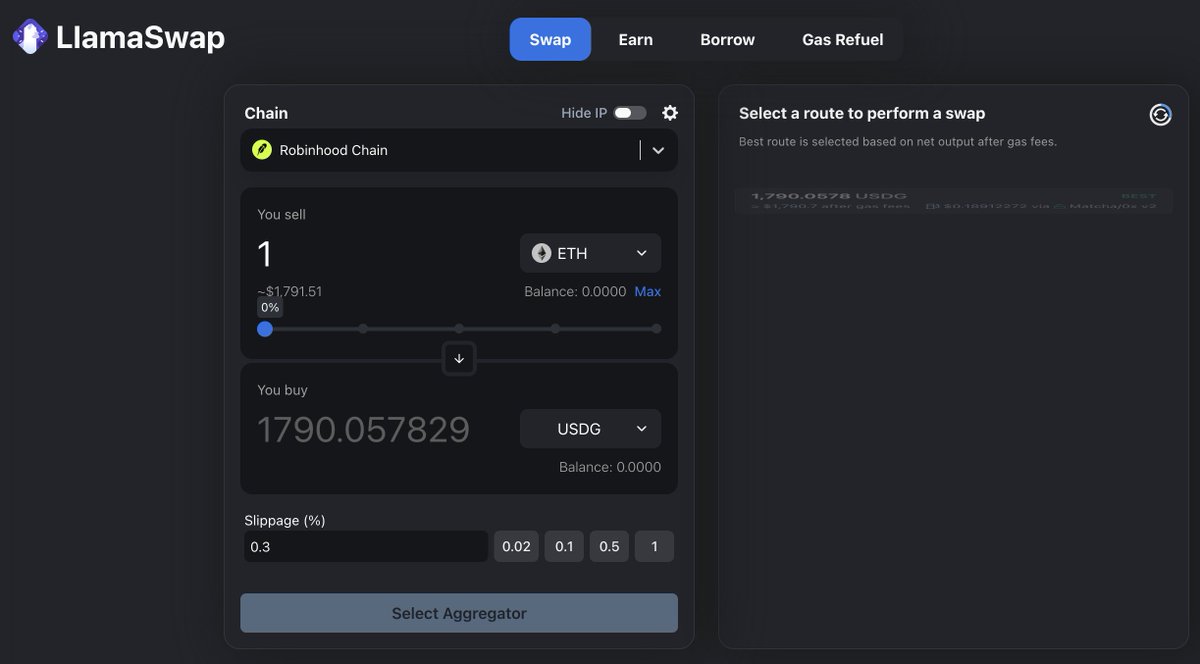This screenshot has width=1200, height=664.
Task: Click the LlamaSwap llama logo icon
Action: click(30, 38)
